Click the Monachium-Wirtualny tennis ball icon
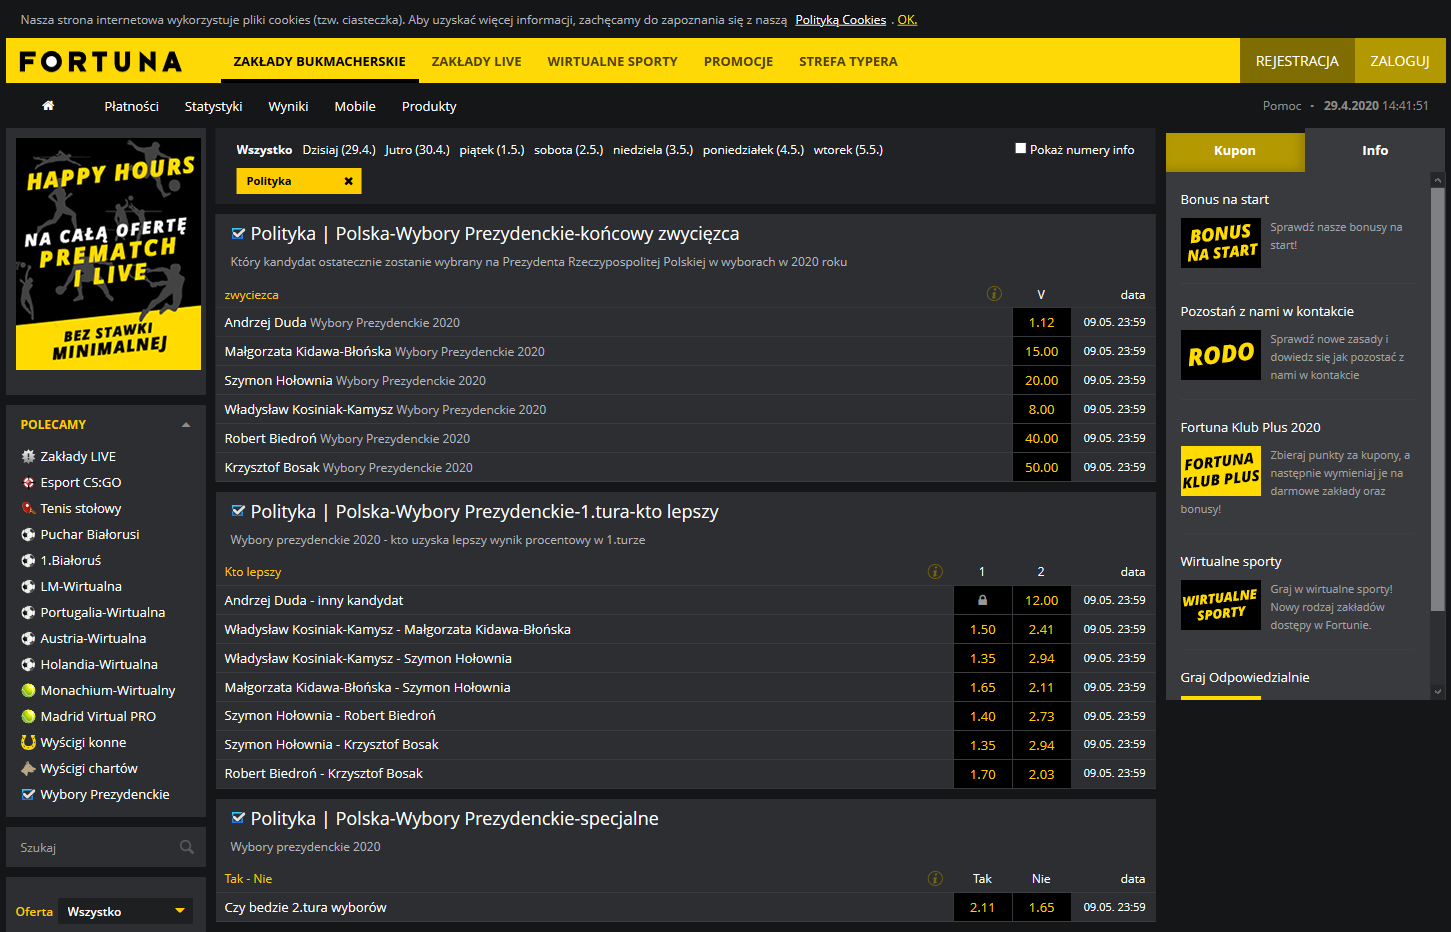This screenshot has width=1451, height=932. 28,690
